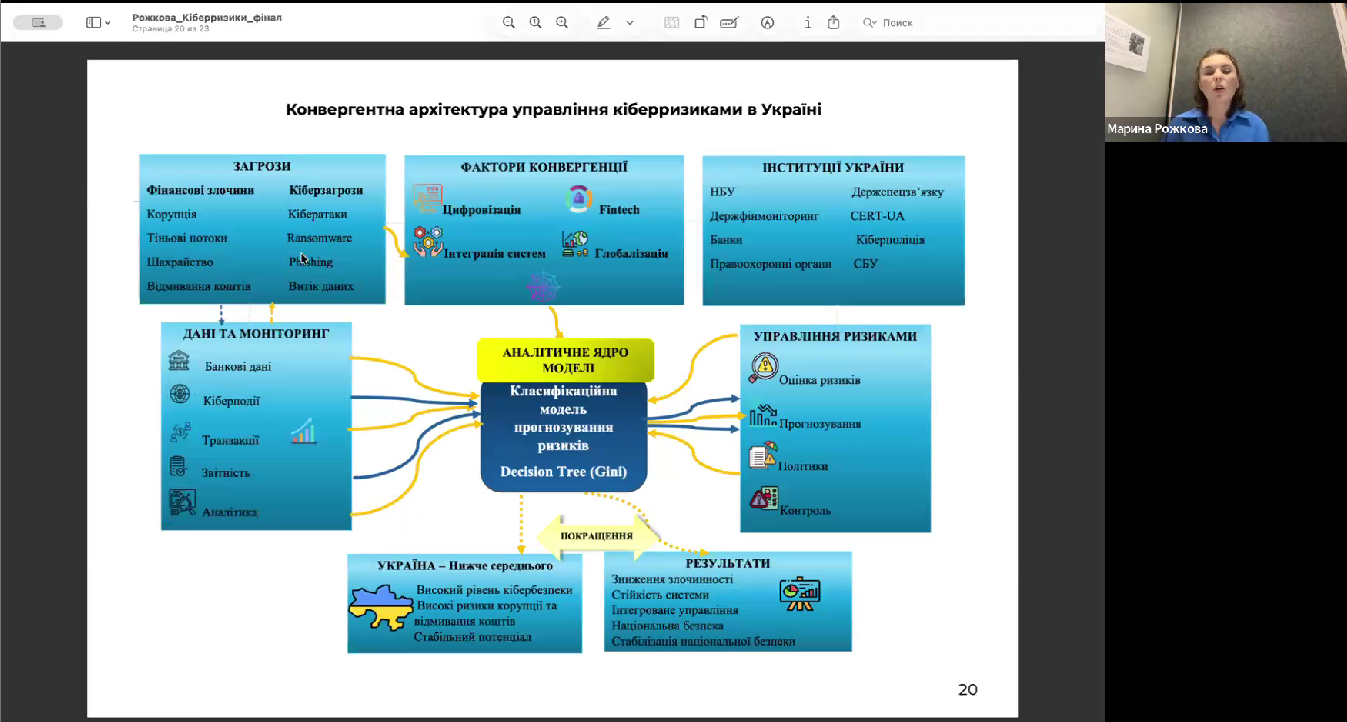The width and height of the screenshot is (1347, 722).
Task: Click Держфінмоніторинг text
Action: pos(764,216)
